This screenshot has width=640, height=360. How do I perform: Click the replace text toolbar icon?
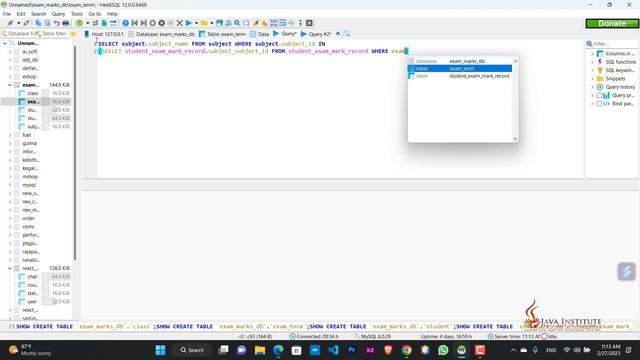click(246, 23)
